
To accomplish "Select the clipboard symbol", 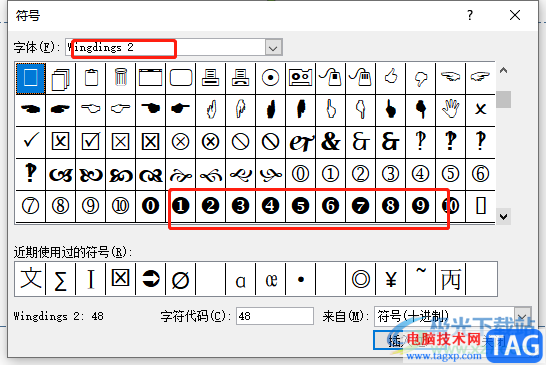I will tap(91, 79).
